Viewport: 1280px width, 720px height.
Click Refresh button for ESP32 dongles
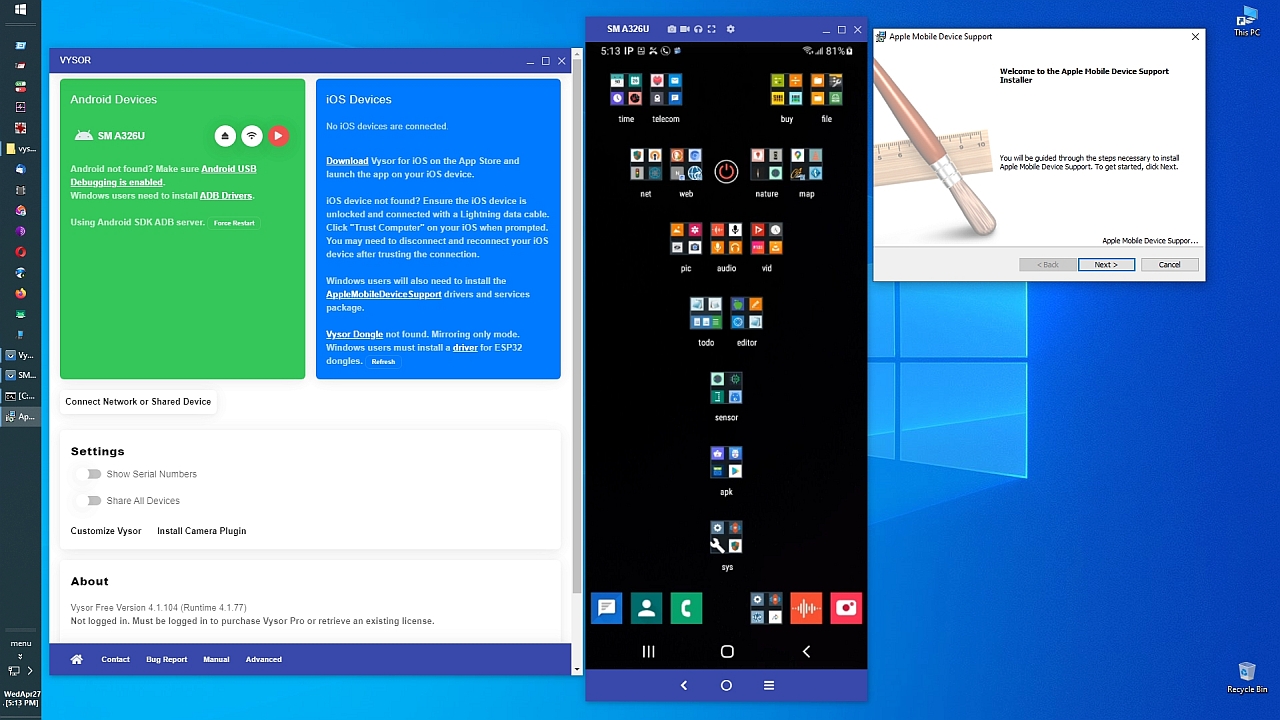coord(383,362)
